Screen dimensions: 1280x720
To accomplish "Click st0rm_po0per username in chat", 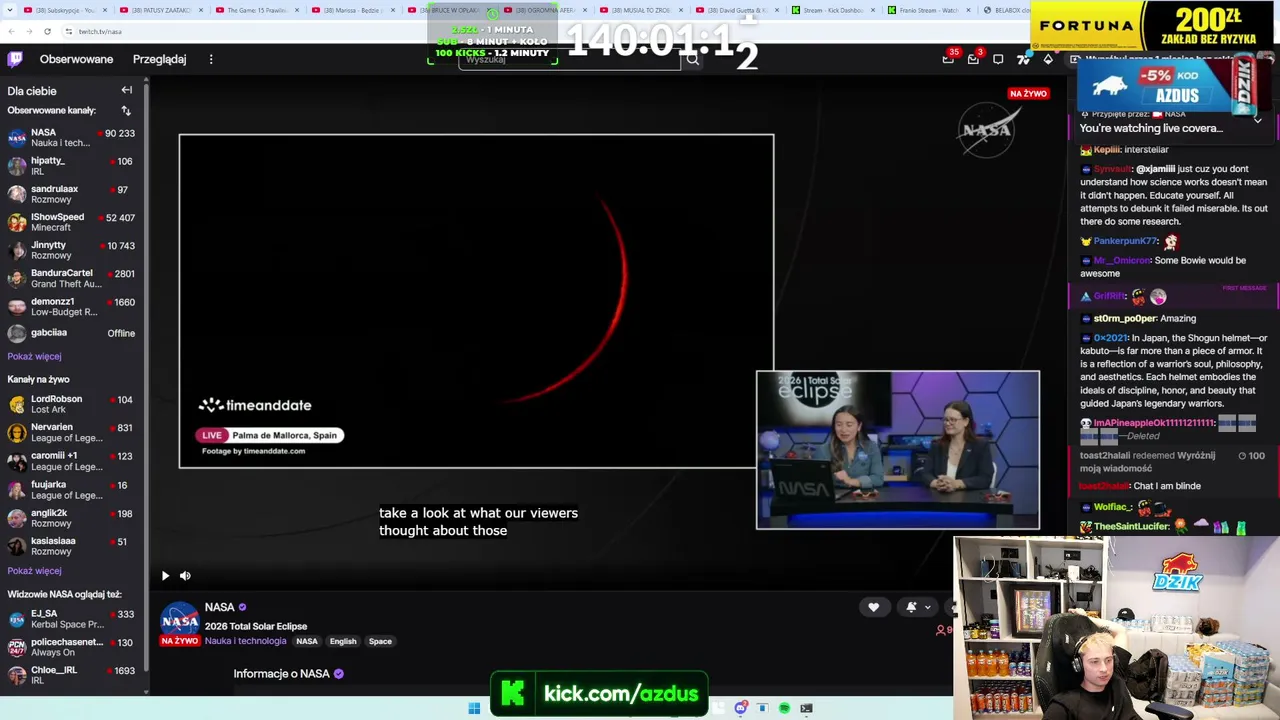I will (1124, 318).
